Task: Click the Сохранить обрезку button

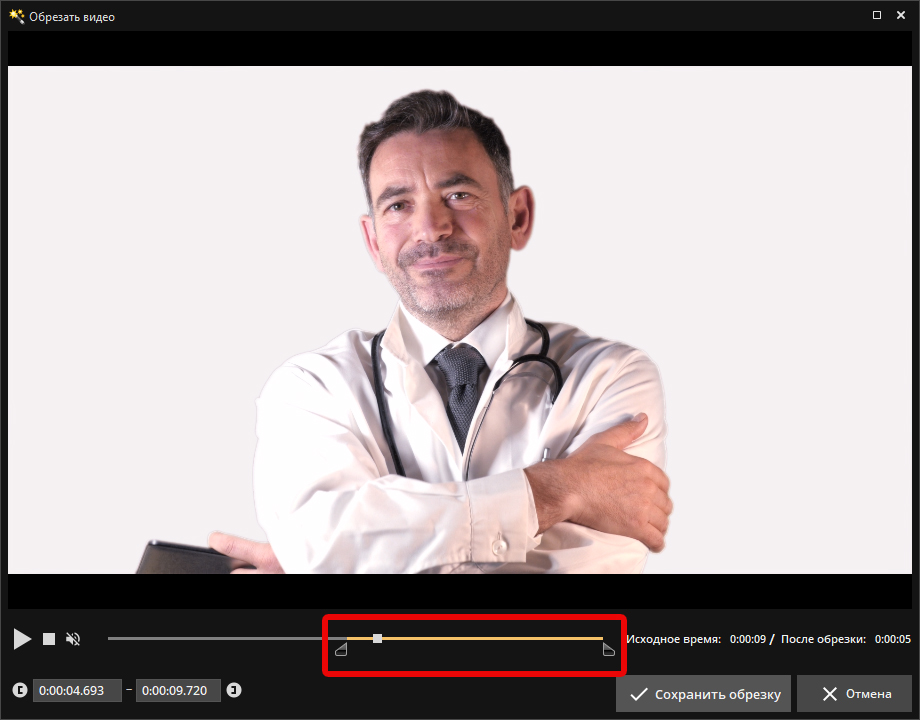Action: pos(703,694)
